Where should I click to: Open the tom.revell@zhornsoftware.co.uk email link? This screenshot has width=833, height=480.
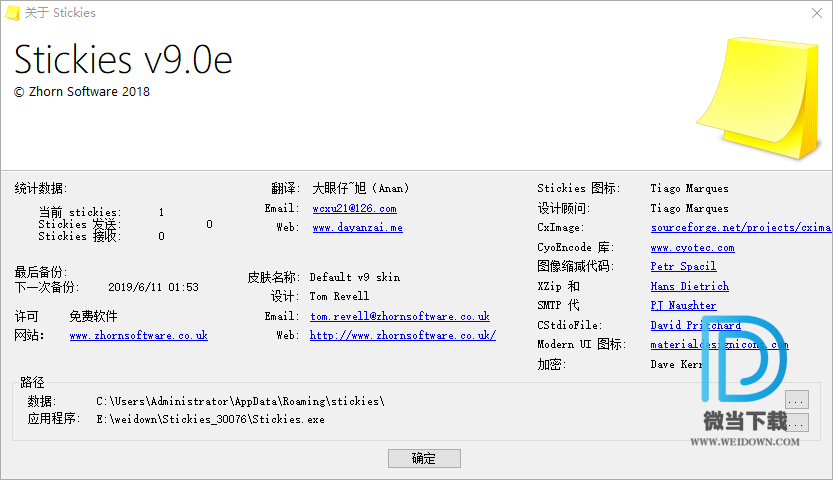tap(400, 316)
